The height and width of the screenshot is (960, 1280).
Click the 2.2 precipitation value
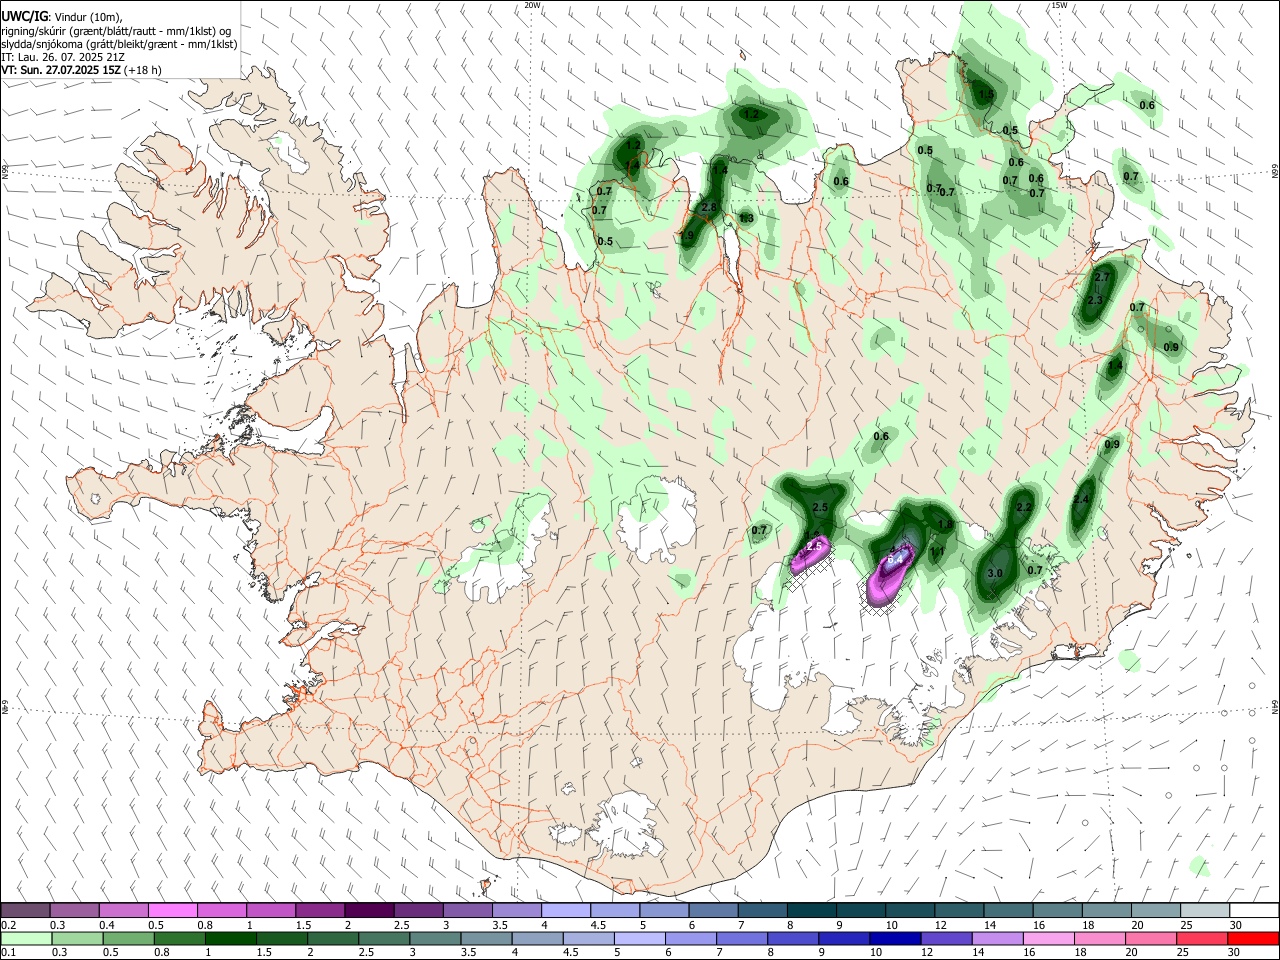[1023, 508]
